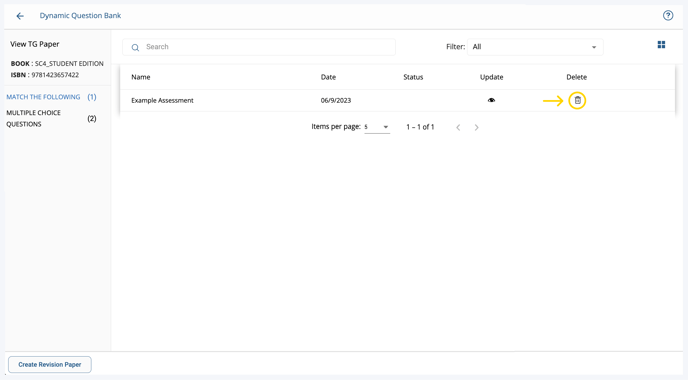Screen dimensions: 688x380
Task: Go to the previous page of results
Action: click(x=458, y=127)
